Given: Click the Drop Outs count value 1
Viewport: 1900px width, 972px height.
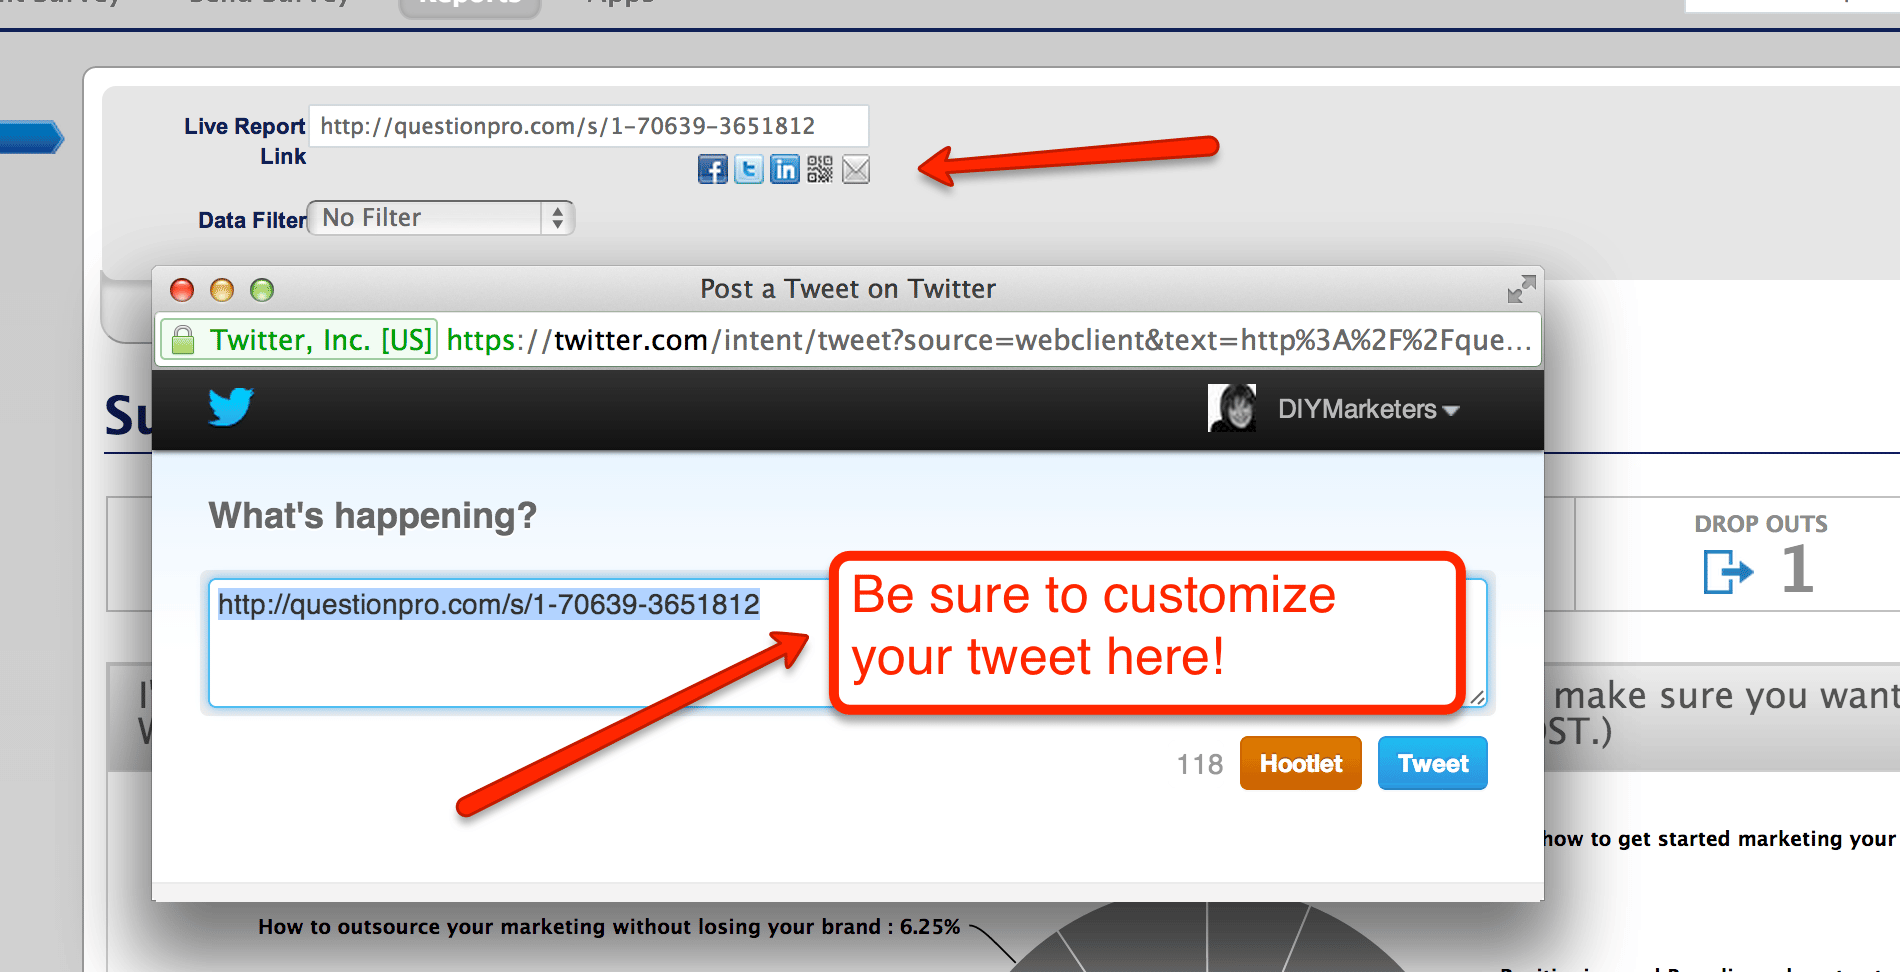Looking at the screenshot, I should pos(1798,569).
